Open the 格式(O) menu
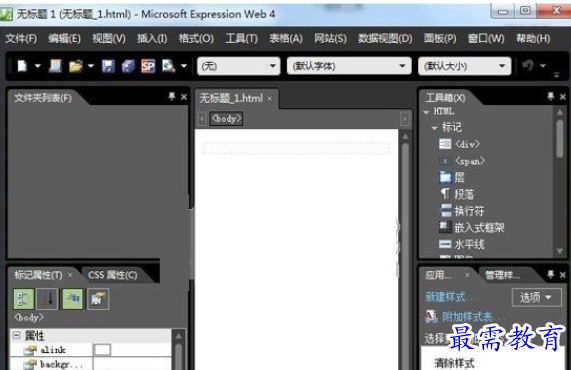The height and width of the screenshot is (370, 571). [x=196, y=38]
